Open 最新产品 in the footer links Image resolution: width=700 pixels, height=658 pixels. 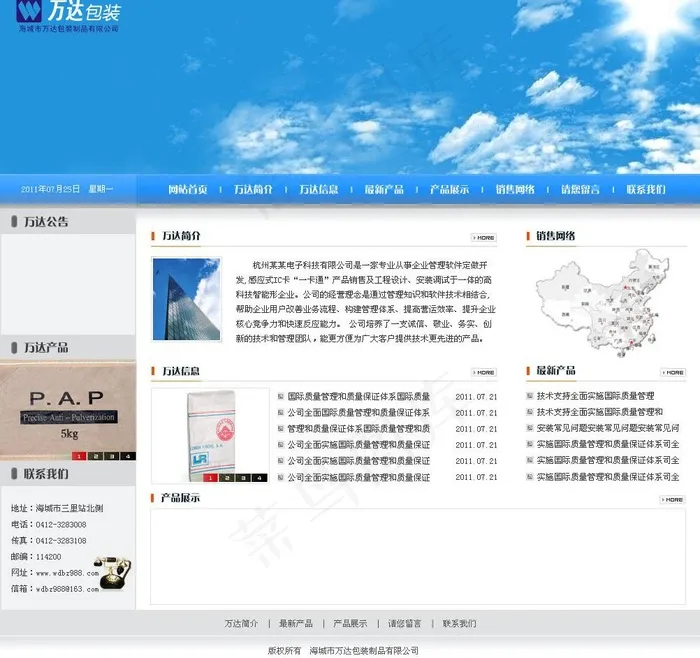(x=296, y=624)
